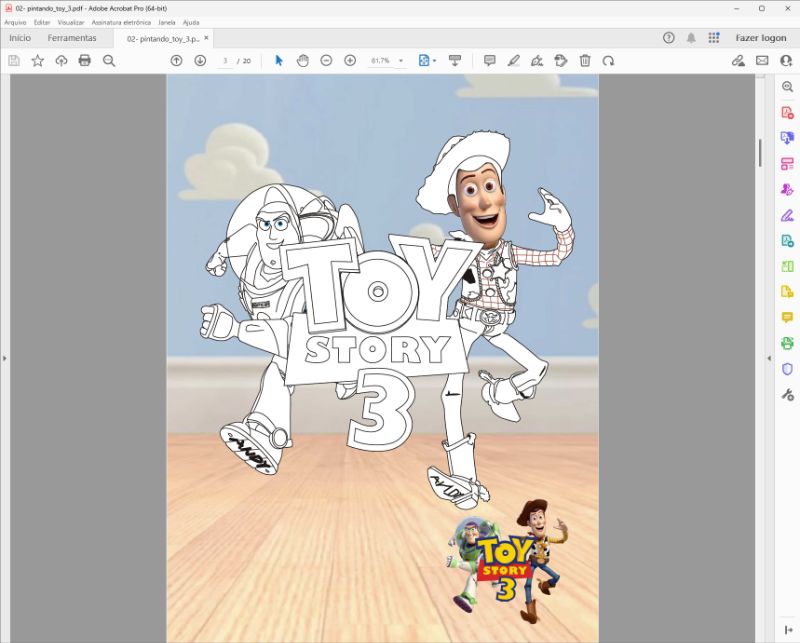Switch to the Ferramentas tab
Viewport: 800px width, 643px height.
tap(72, 38)
